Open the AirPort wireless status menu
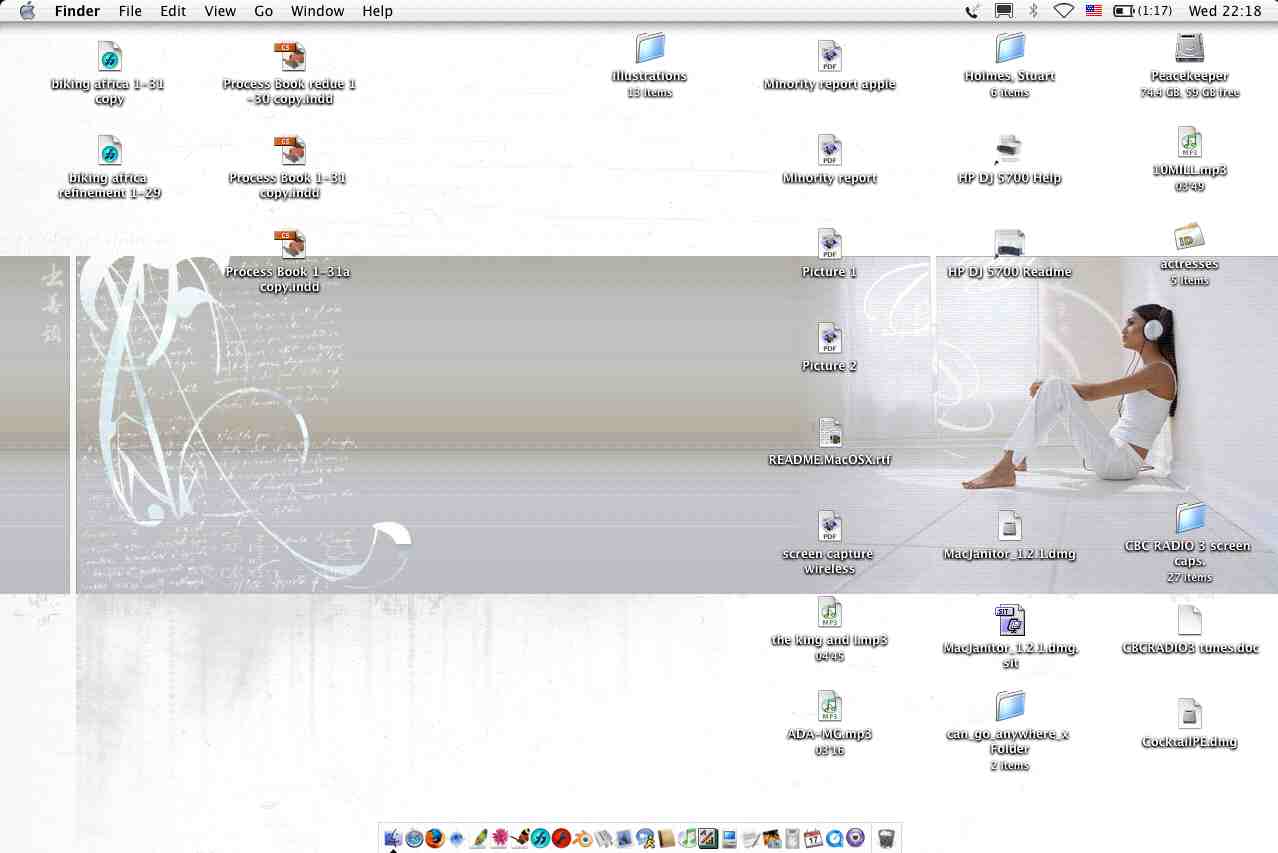Image resolution: width=1278 pixels, height=853 pixels. click(1063, 11)
